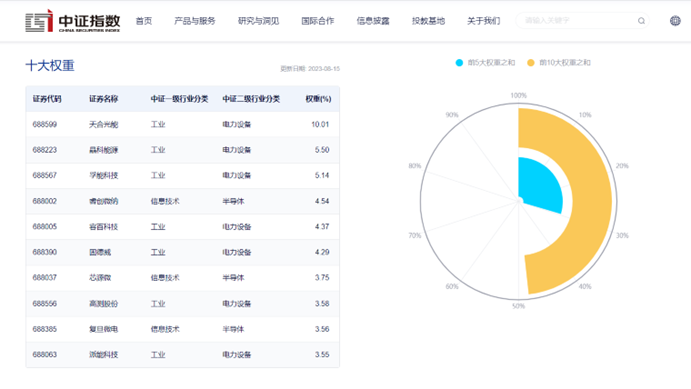Select security code 688390

point(45,252)
